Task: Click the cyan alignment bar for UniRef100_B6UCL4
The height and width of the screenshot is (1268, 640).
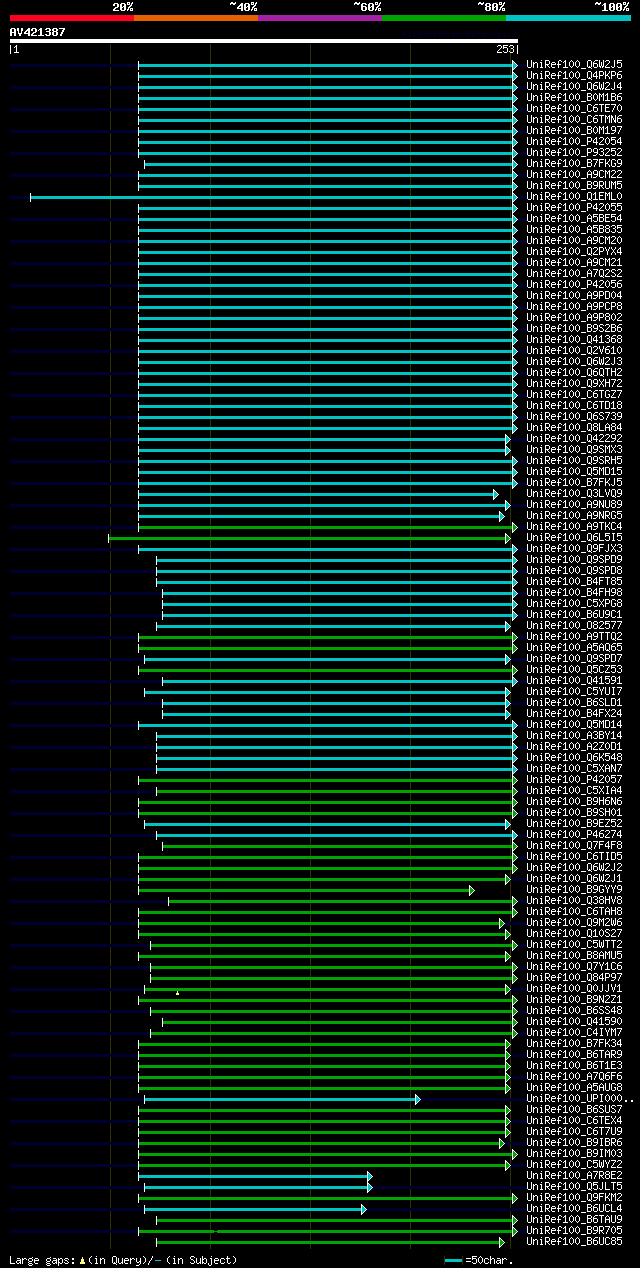Action: pos(255,1209)
